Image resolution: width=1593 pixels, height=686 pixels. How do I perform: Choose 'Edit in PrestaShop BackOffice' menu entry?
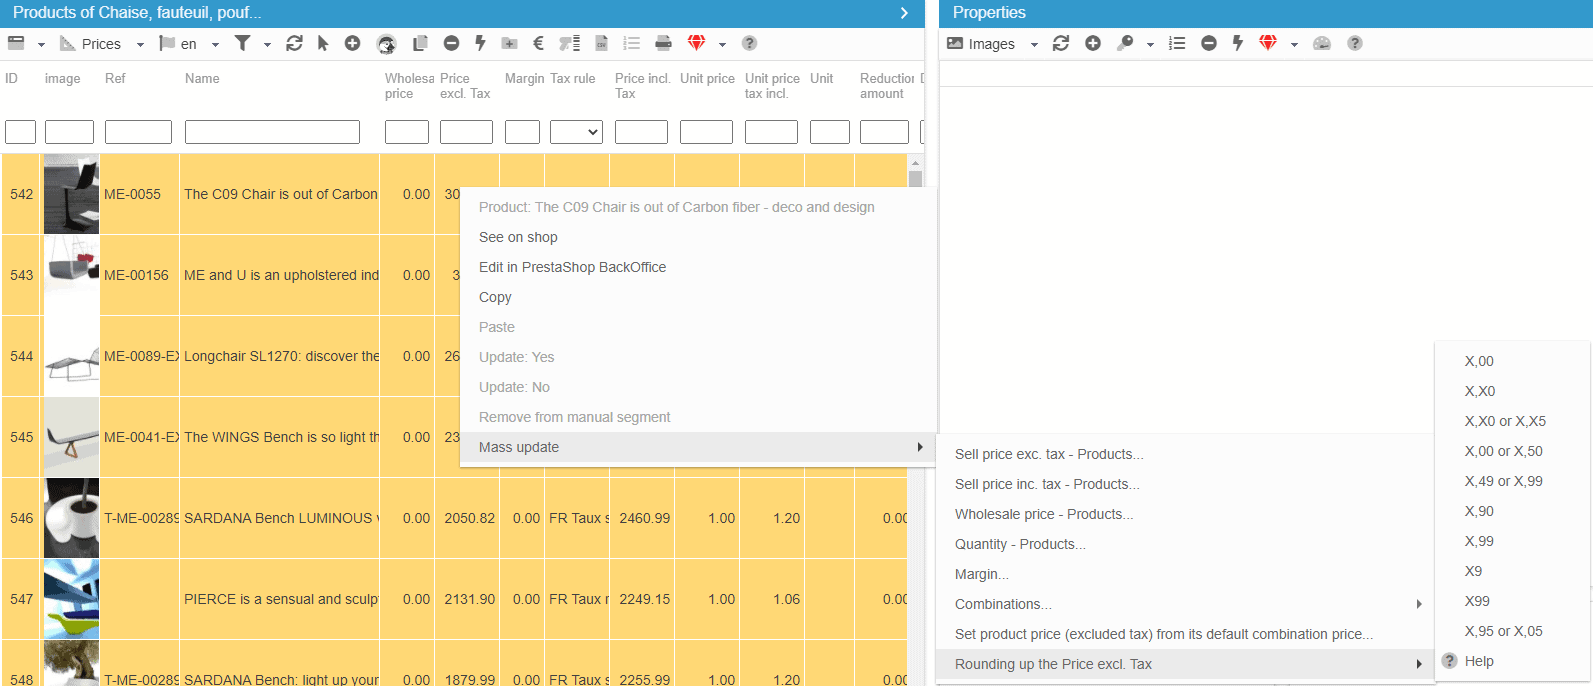coord(572,267)
